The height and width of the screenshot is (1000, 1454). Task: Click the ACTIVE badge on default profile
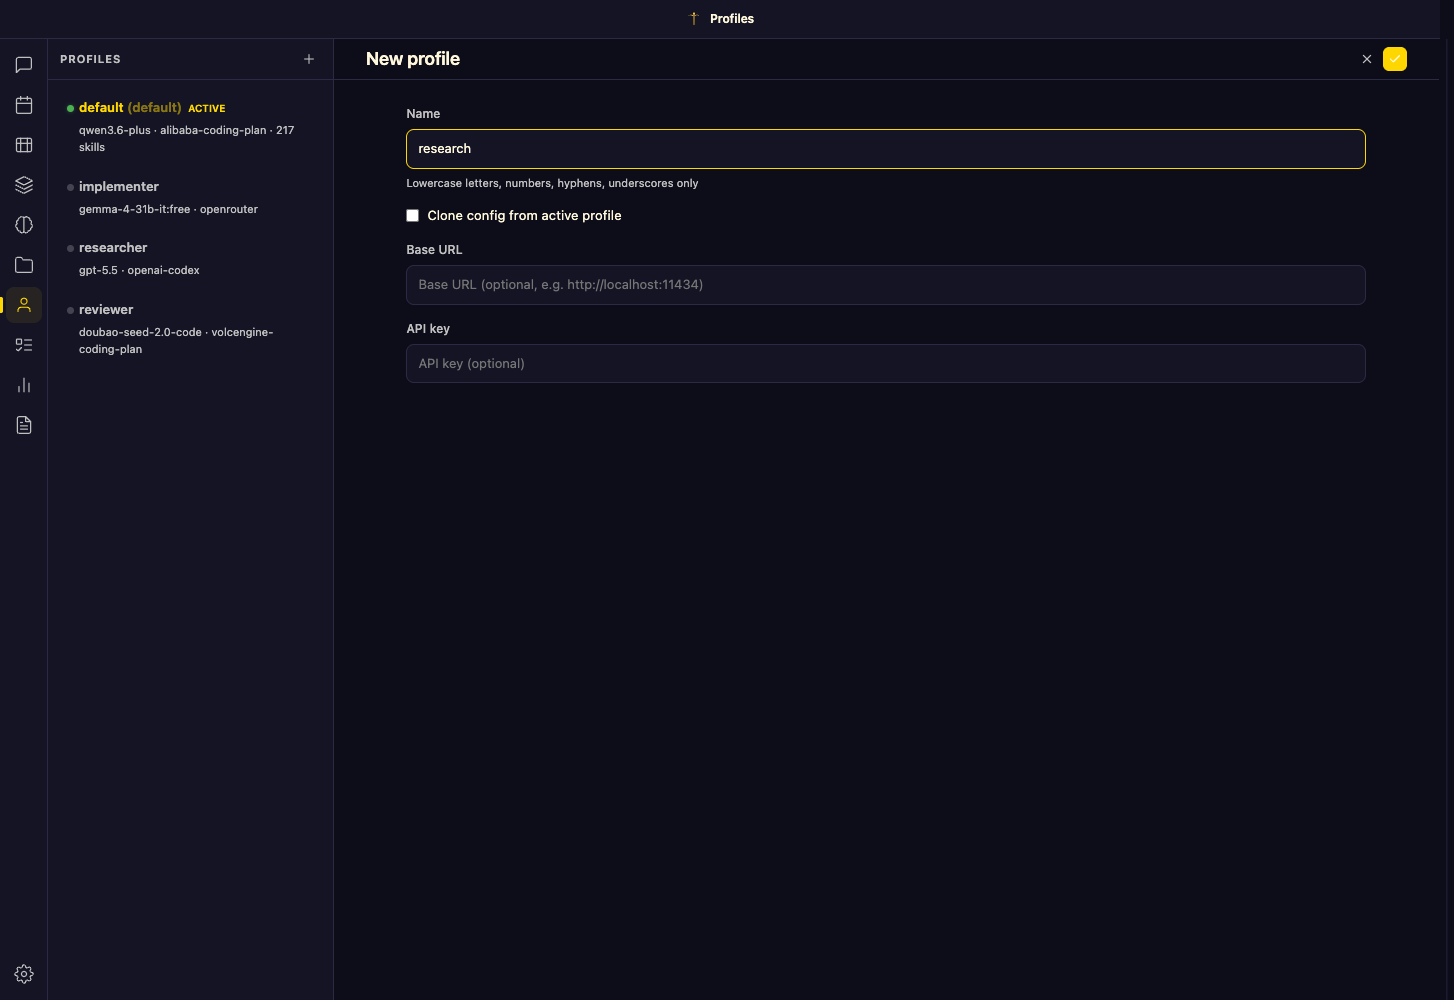[207, 108]
